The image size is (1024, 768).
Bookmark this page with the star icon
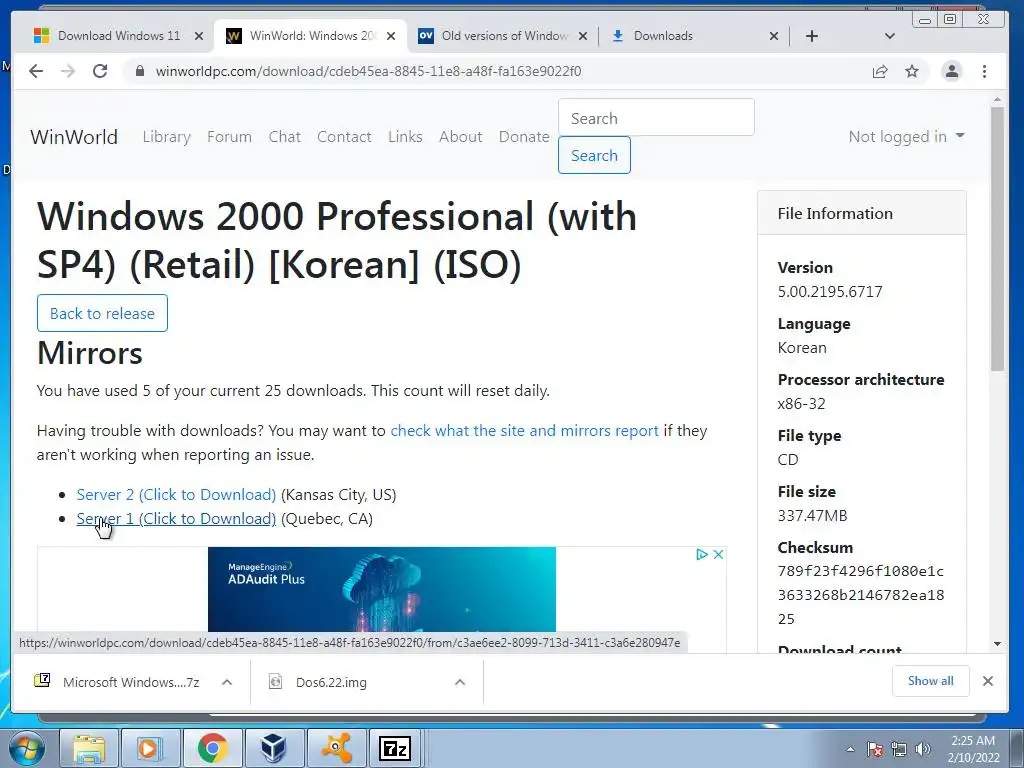912,71
